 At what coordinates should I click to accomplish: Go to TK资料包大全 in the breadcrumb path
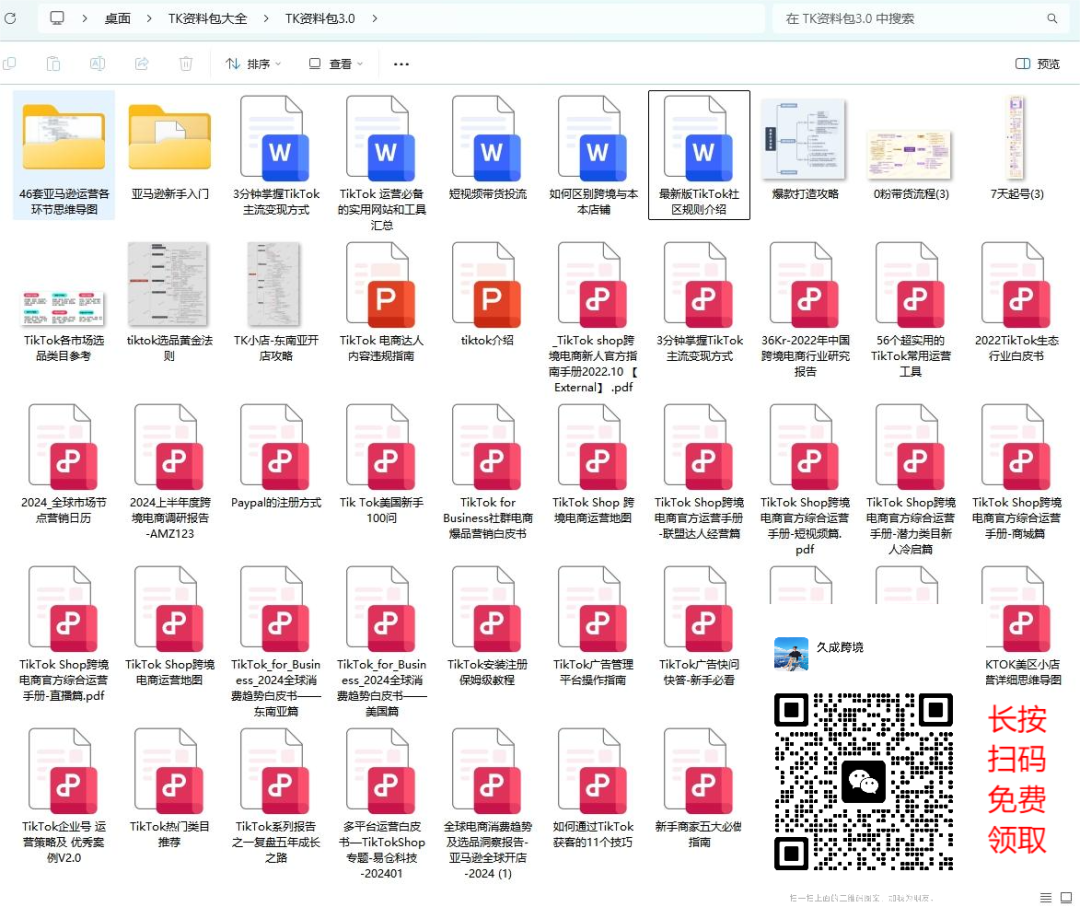click(207, 19)
